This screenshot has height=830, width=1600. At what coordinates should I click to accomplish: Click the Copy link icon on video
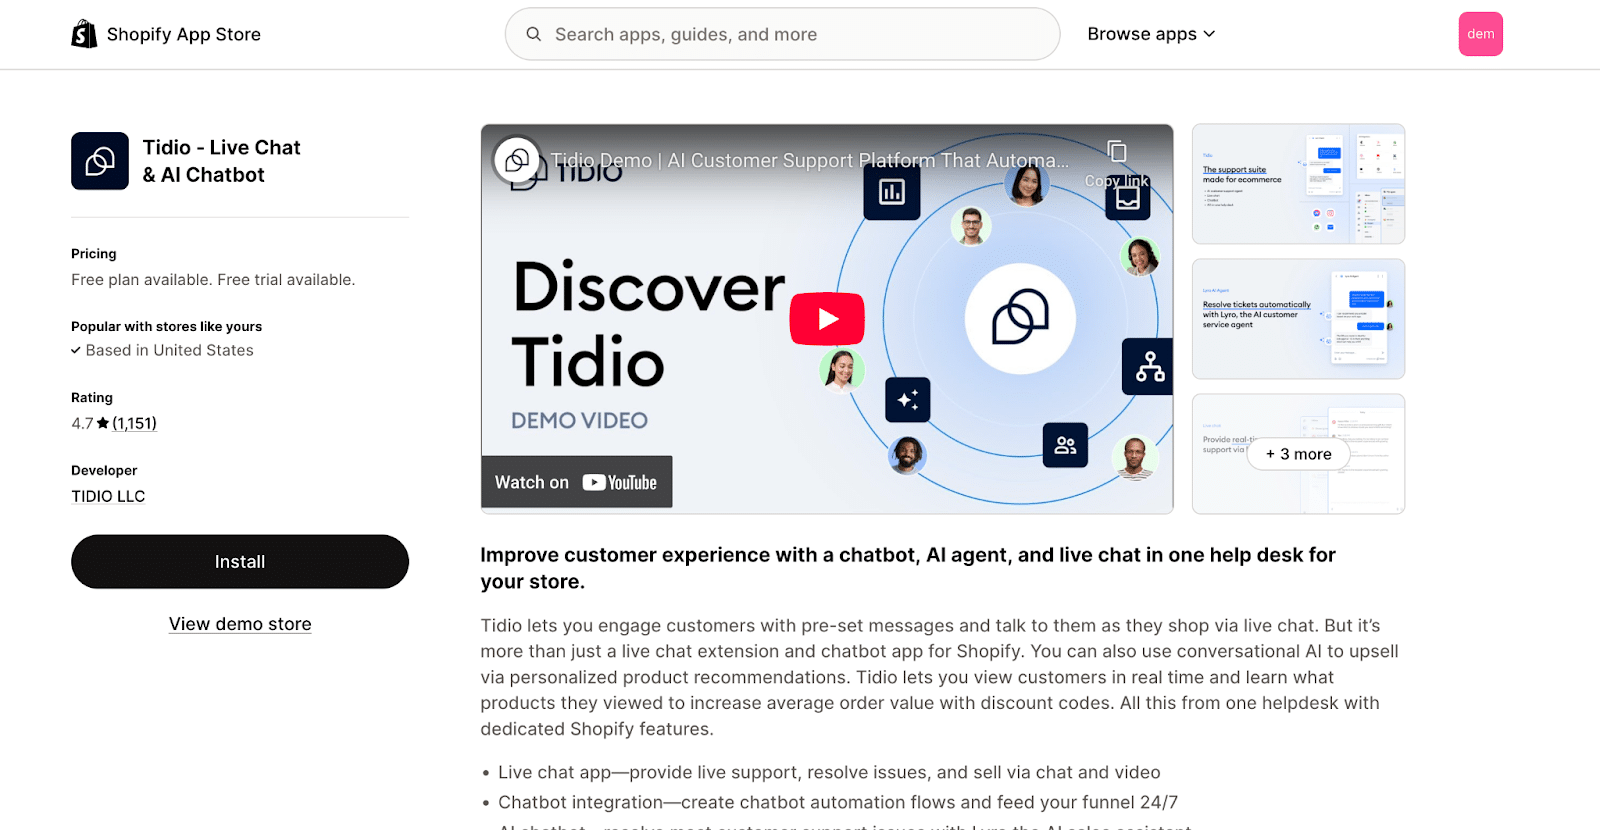1117,152
